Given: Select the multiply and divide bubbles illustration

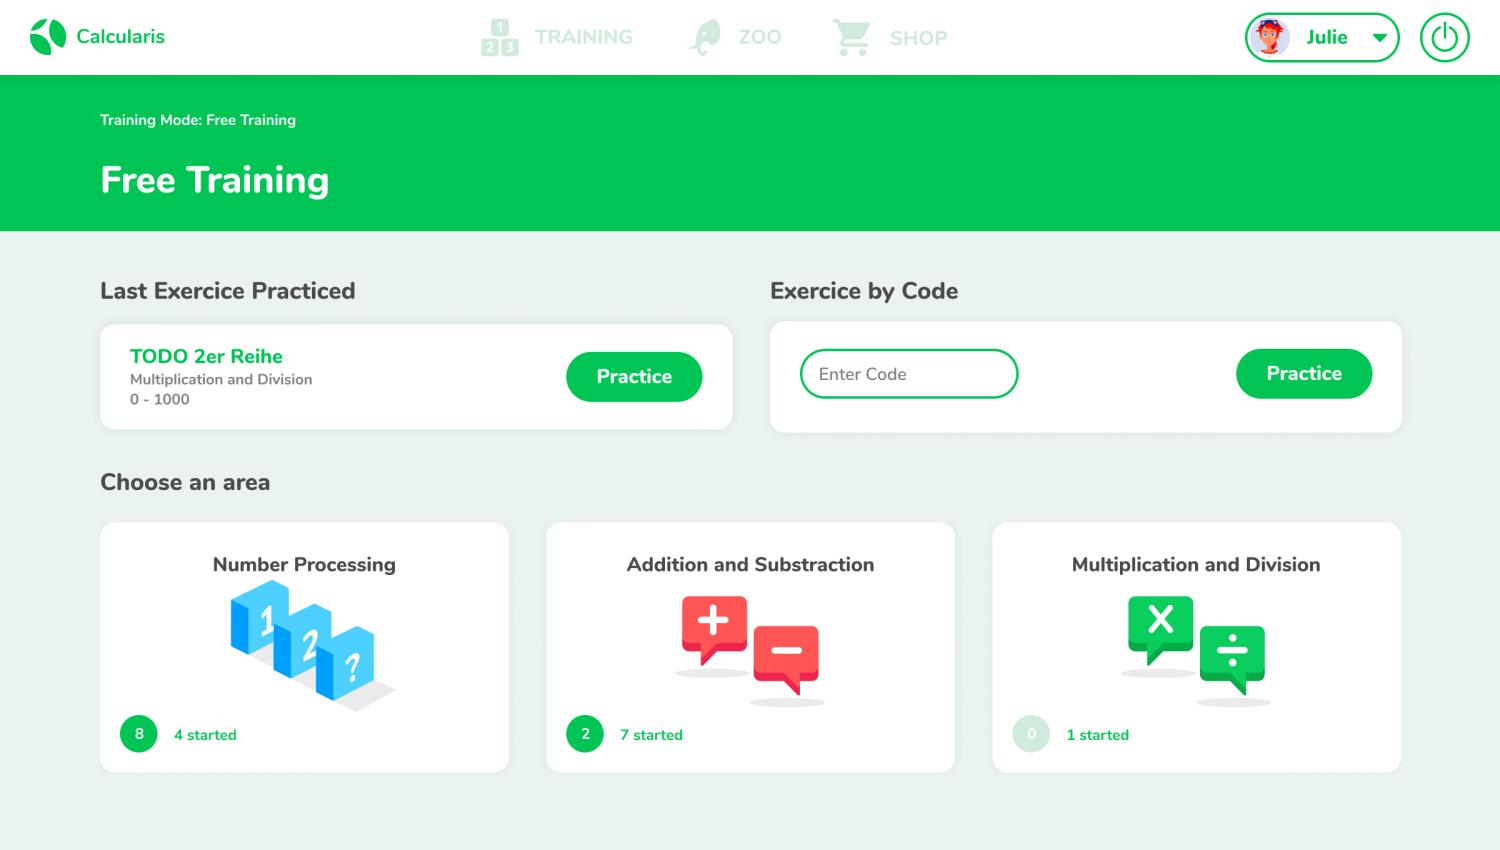Looking at the screenshot, I should tap(1196, 651).
